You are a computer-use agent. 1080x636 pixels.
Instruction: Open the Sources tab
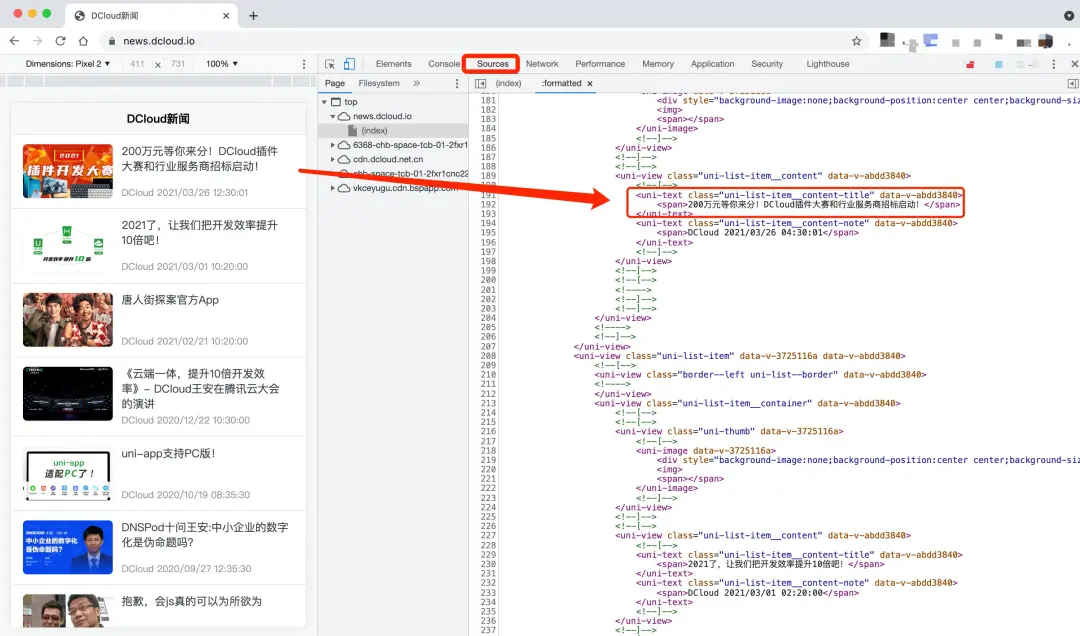(492, 64)
